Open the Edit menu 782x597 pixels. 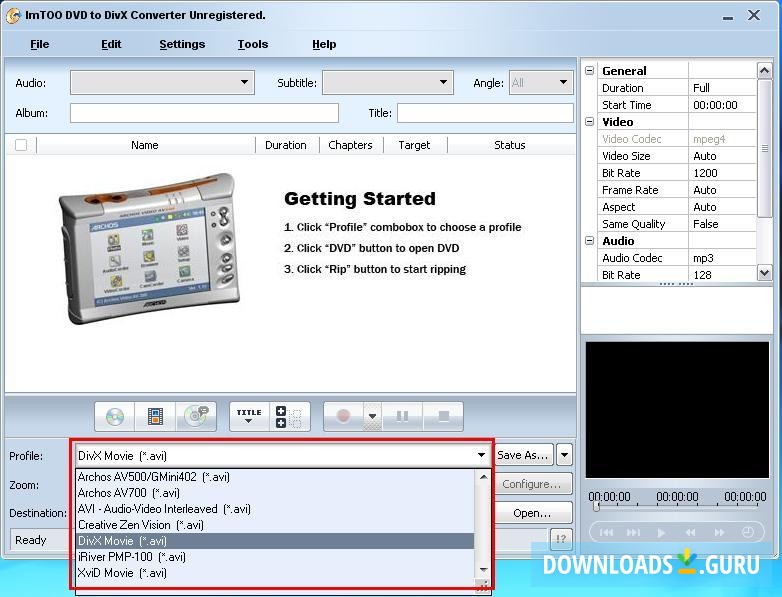[111, 44]
